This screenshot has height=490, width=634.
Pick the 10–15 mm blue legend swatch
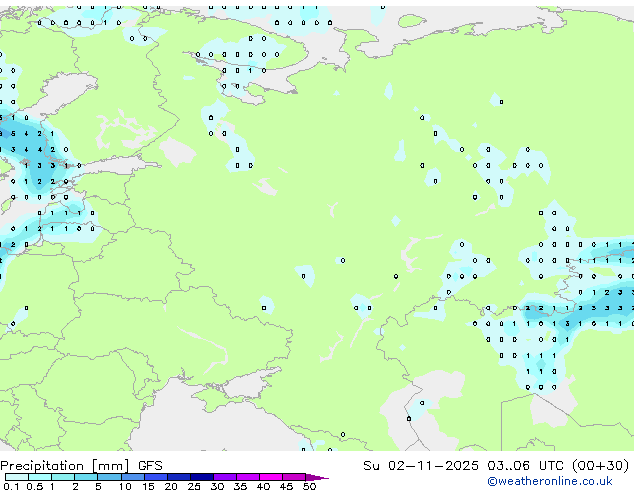[133, 477]
